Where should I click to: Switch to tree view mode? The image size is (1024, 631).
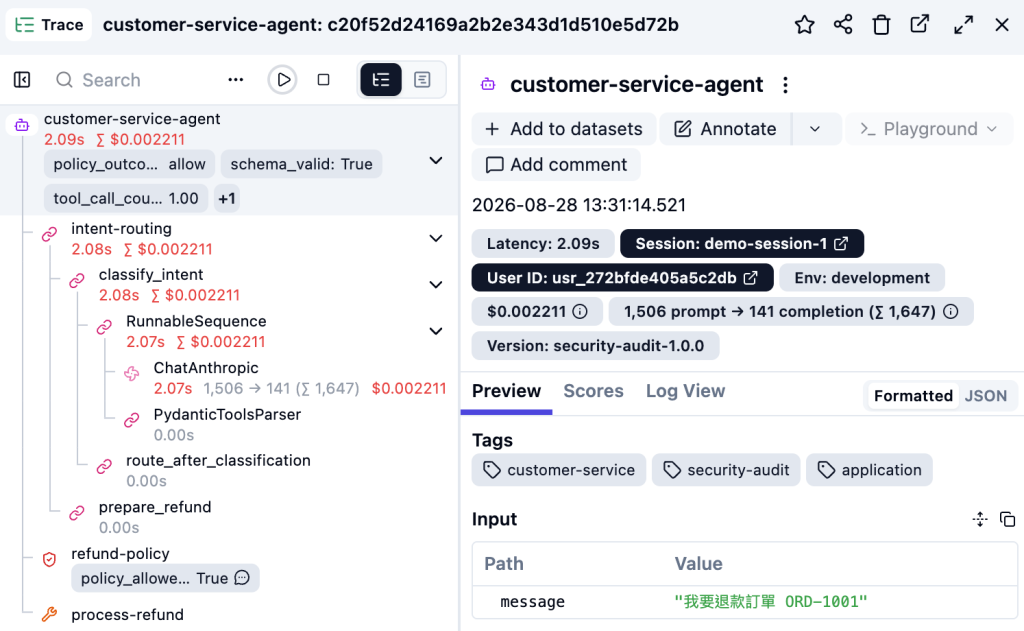tap(381, 80)
